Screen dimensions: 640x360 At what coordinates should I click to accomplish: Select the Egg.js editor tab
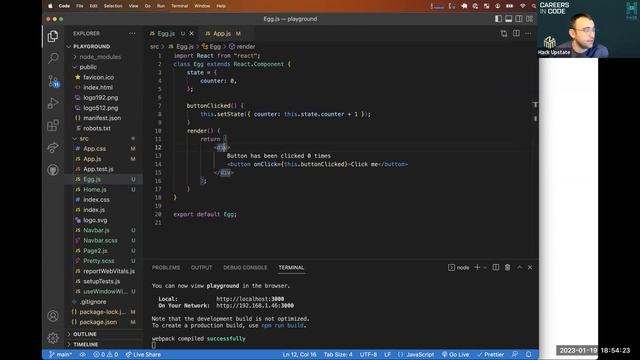coord(166,33)
